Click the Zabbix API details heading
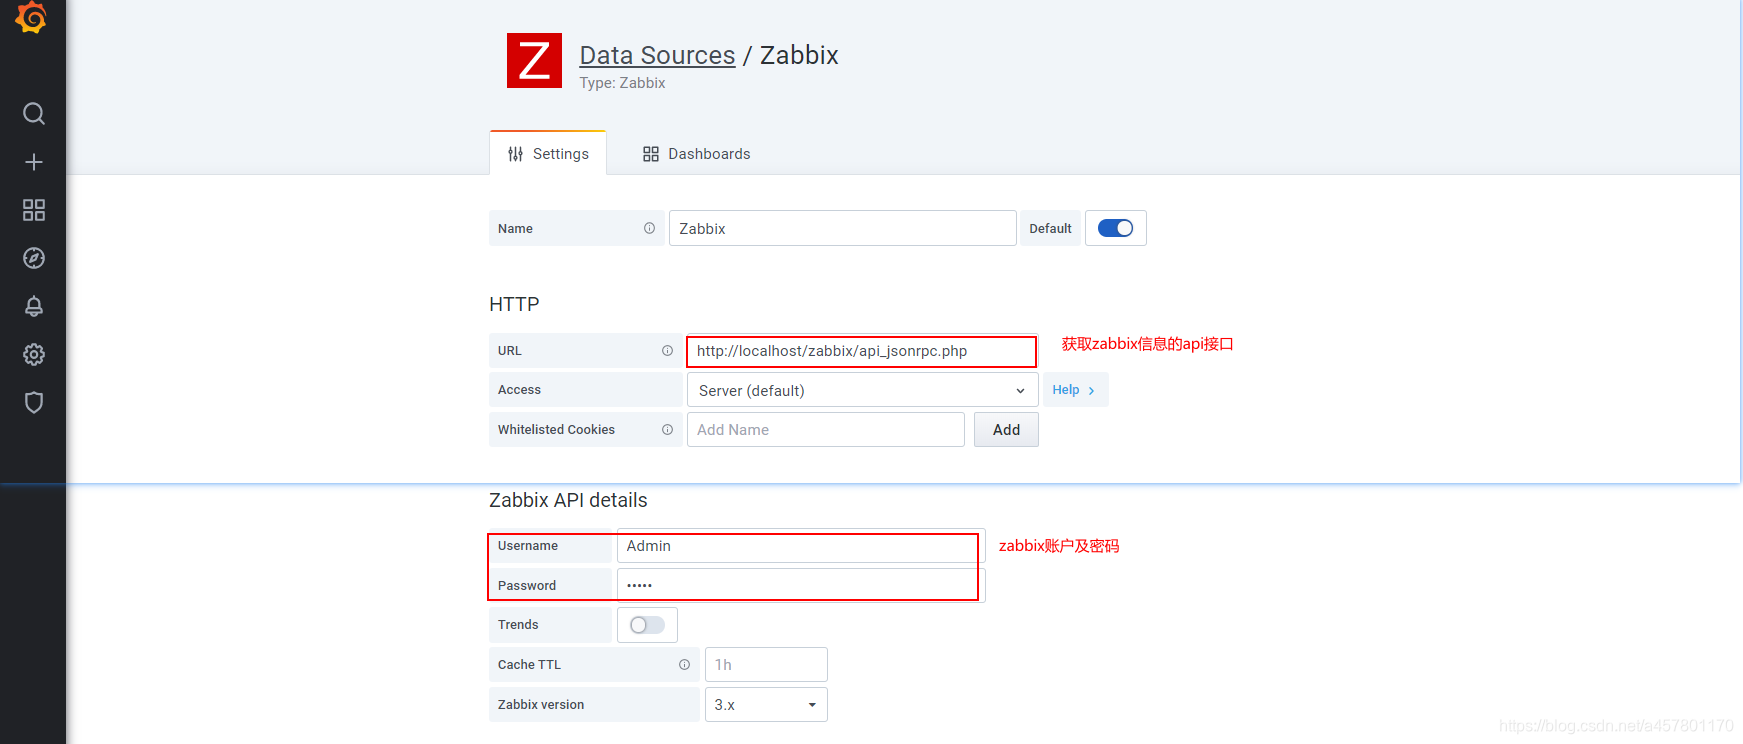 click(568, 500)
